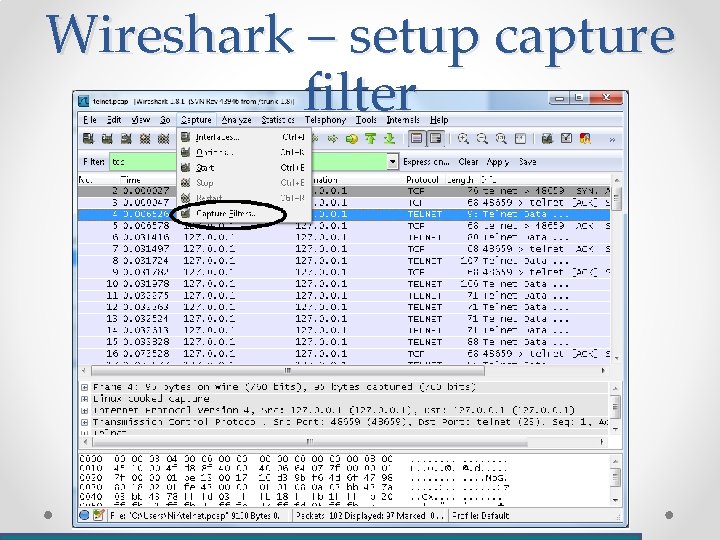Click the Restart capture toolbar icon

tap(163, 138)
